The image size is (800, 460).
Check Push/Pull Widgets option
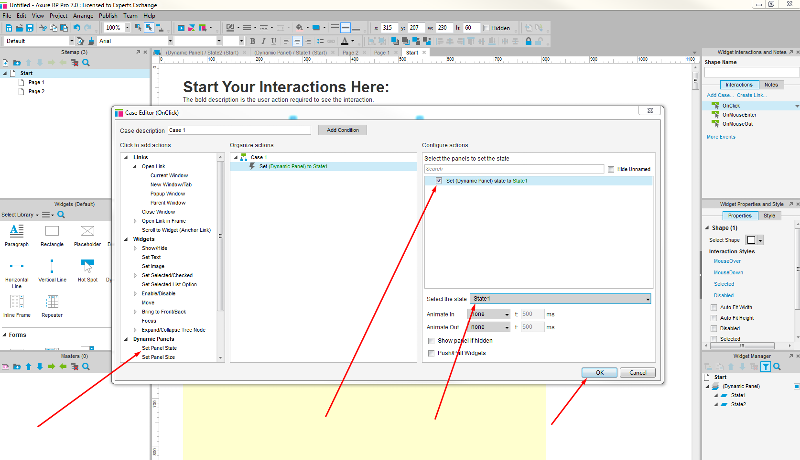[431, 353]
